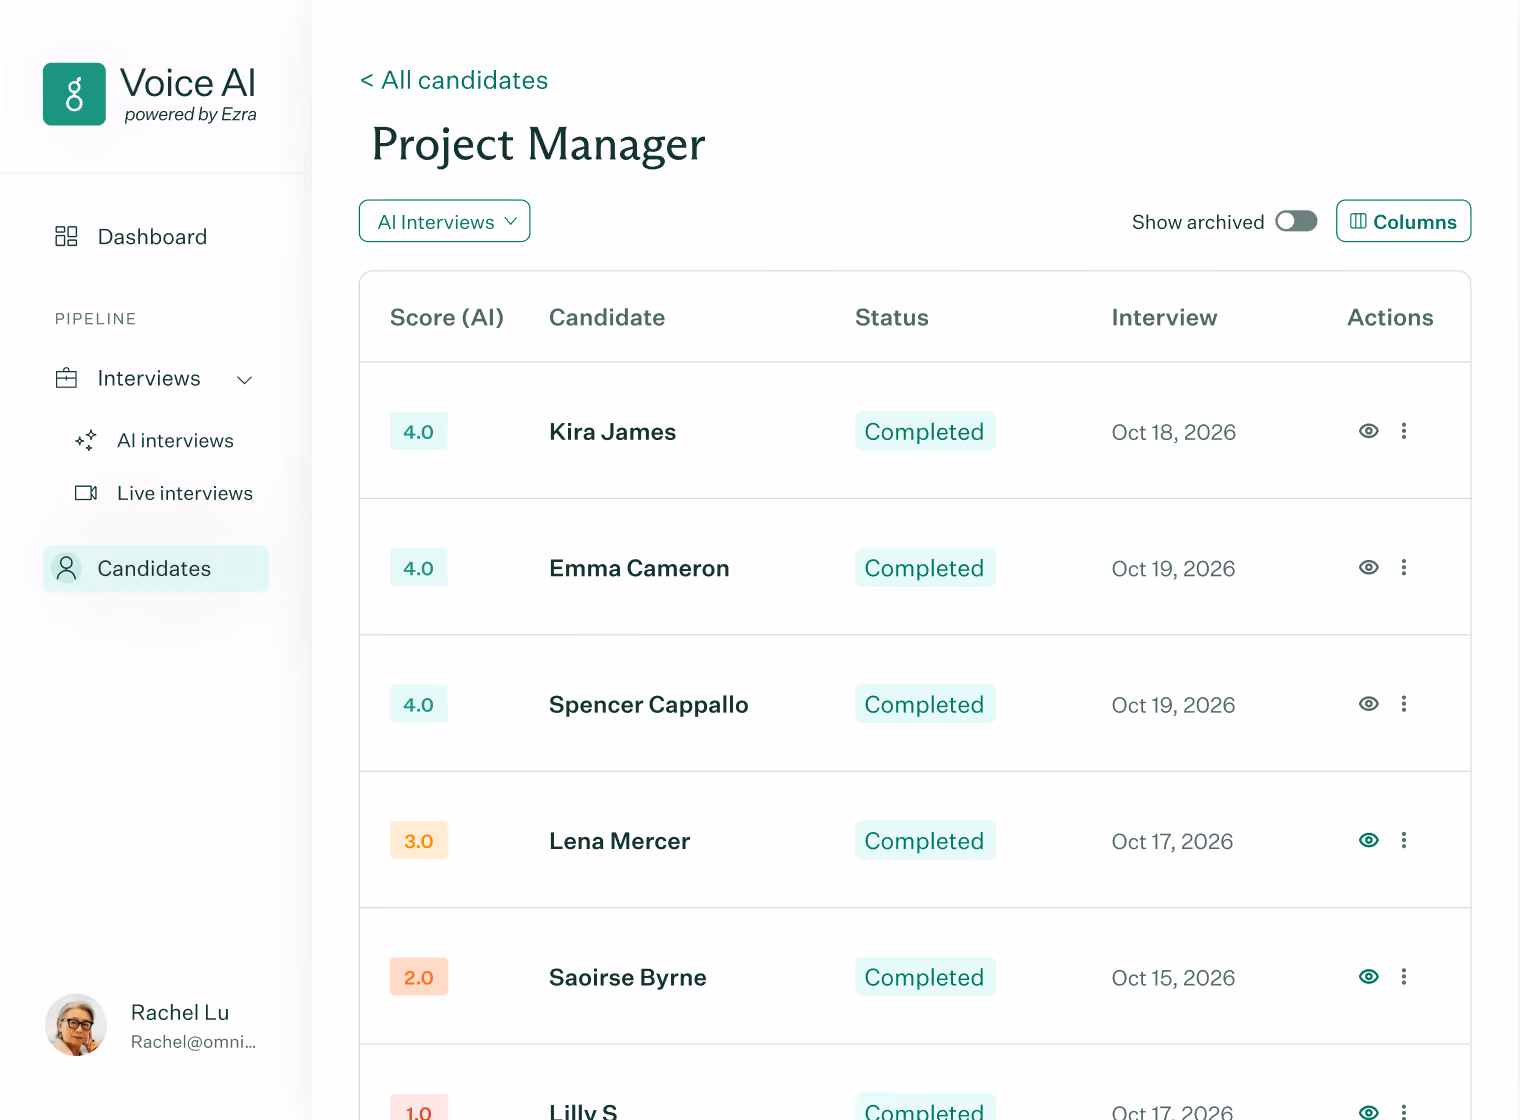Click the Interview column header
Viewport: 1520px width, 1120px height.
(x=1164, y=317)
